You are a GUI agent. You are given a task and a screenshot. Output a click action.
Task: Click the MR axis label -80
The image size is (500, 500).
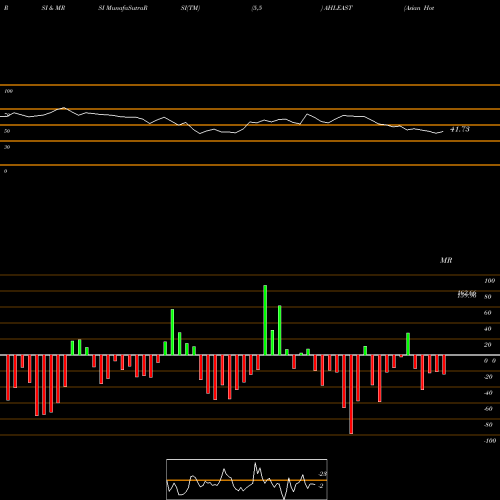(488, 425)
